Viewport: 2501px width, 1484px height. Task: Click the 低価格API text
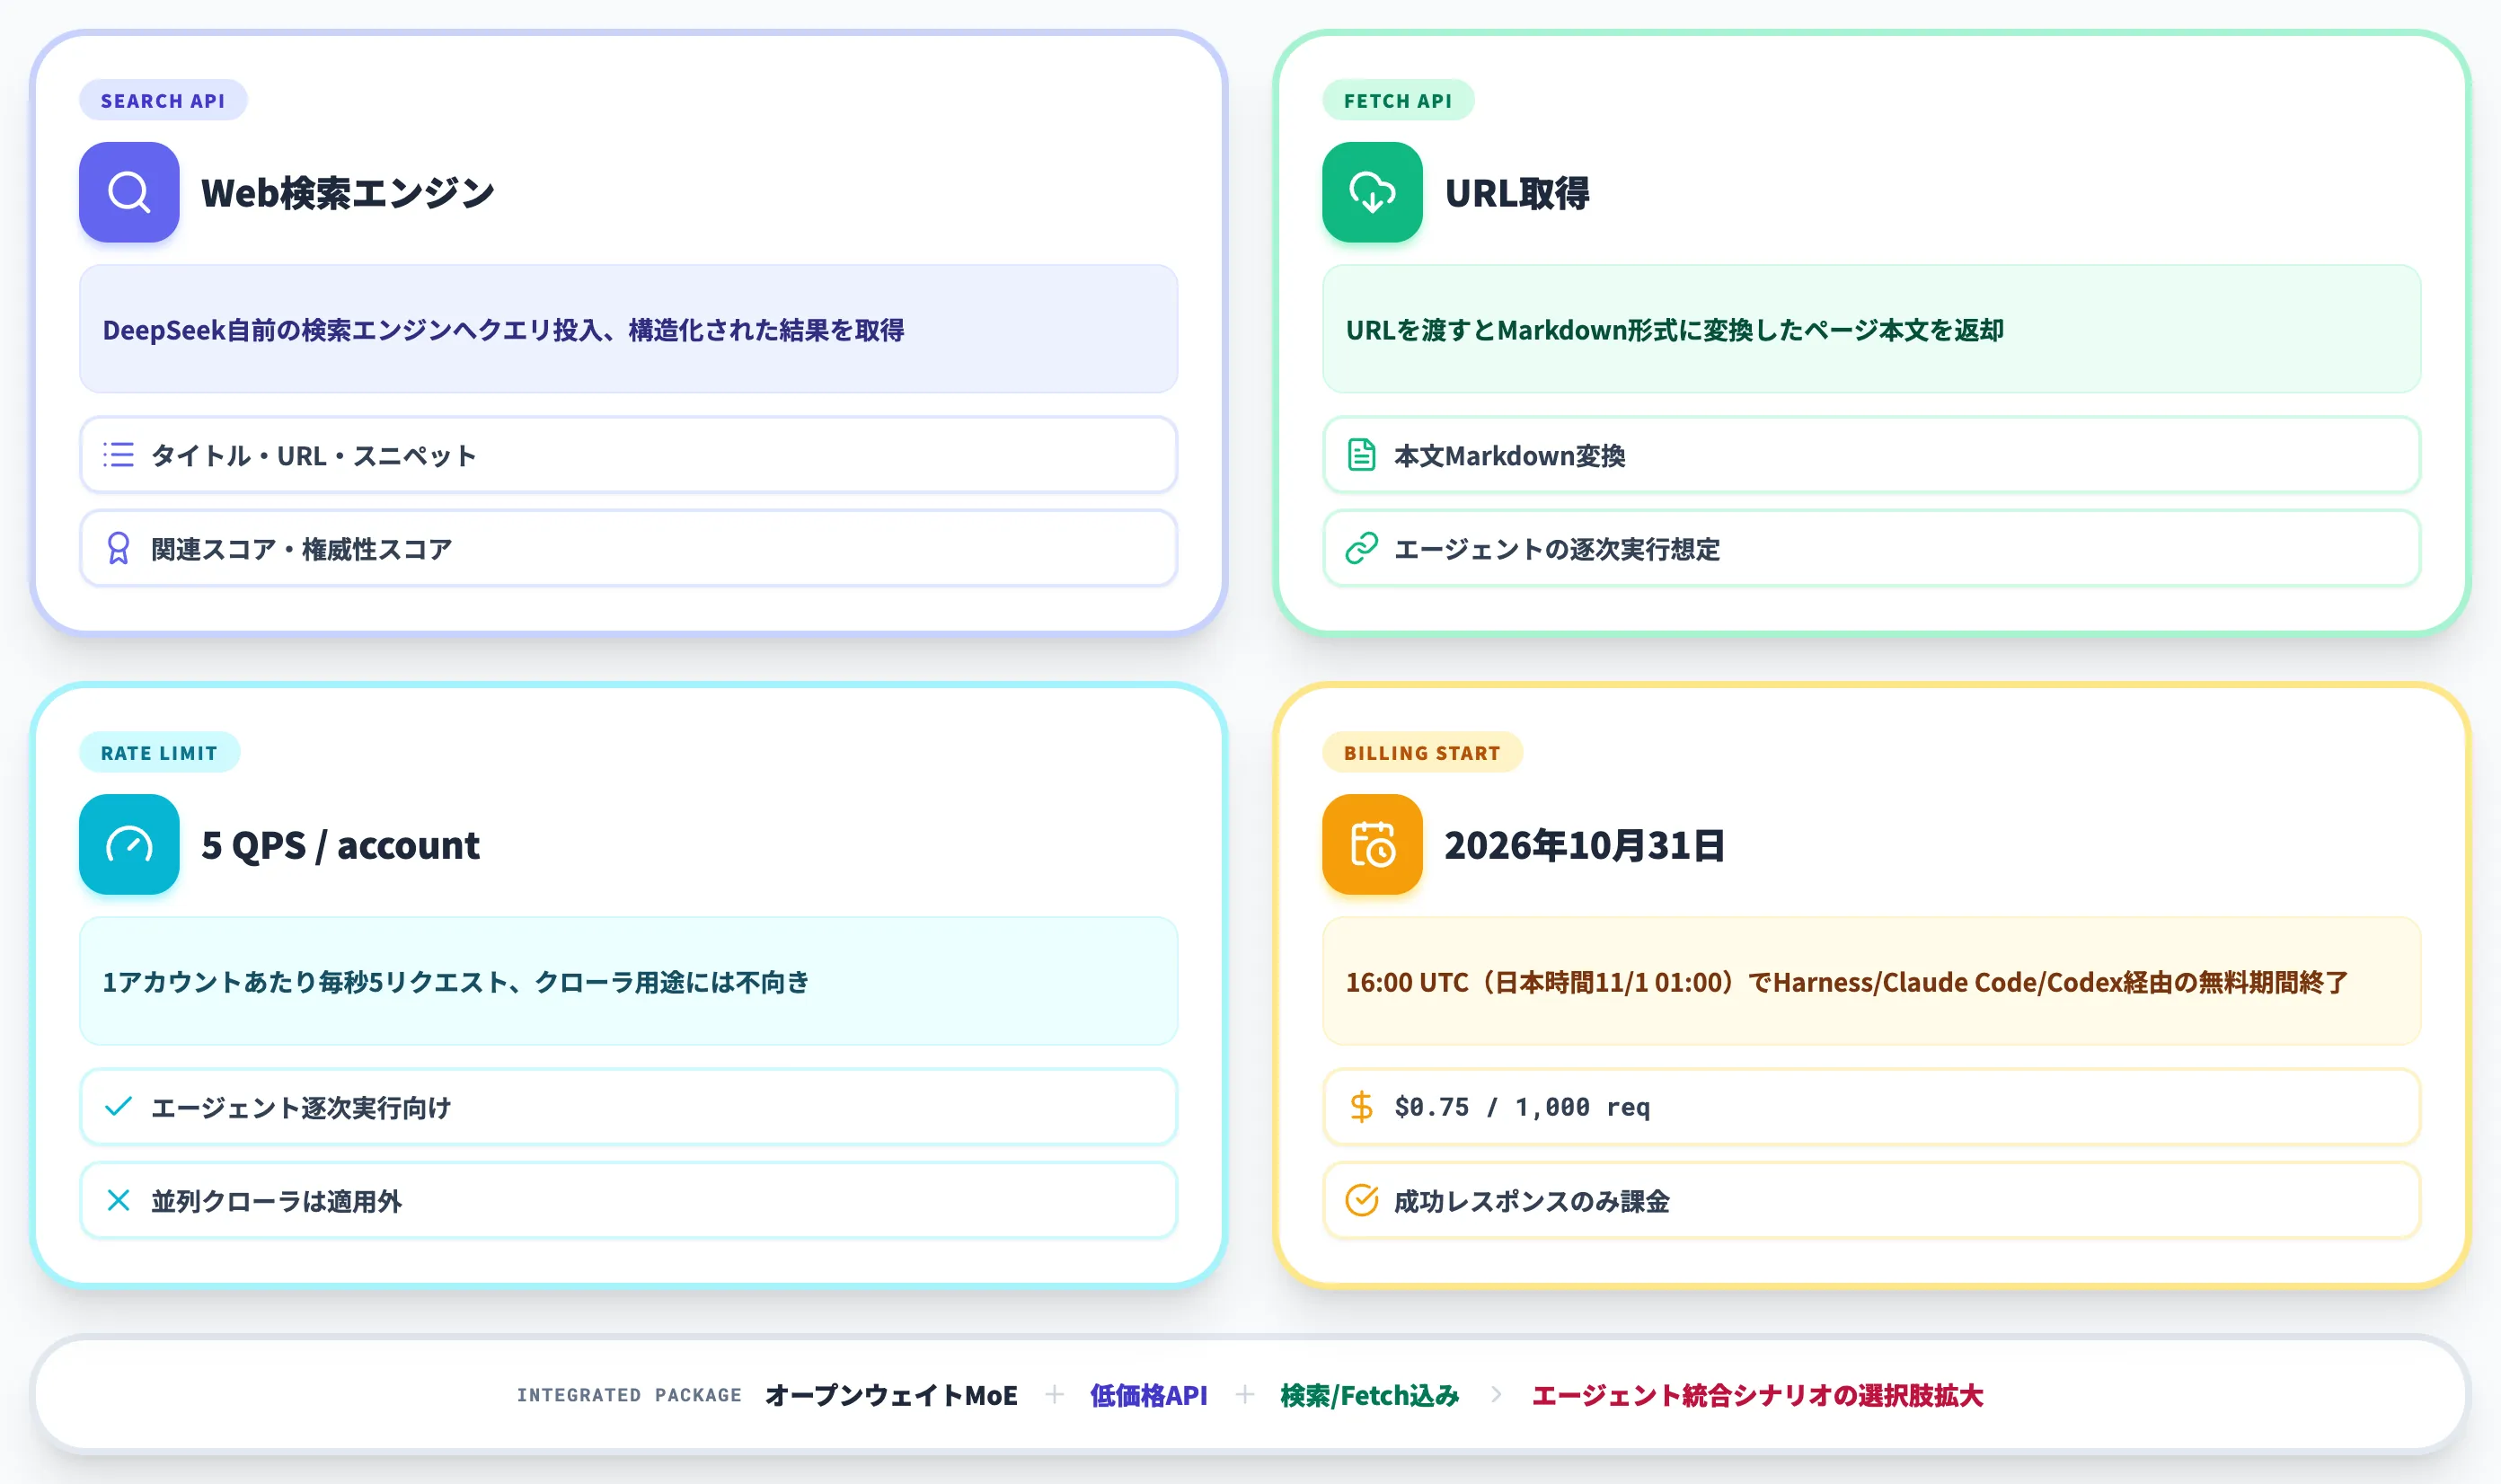coord(1148,1394)
